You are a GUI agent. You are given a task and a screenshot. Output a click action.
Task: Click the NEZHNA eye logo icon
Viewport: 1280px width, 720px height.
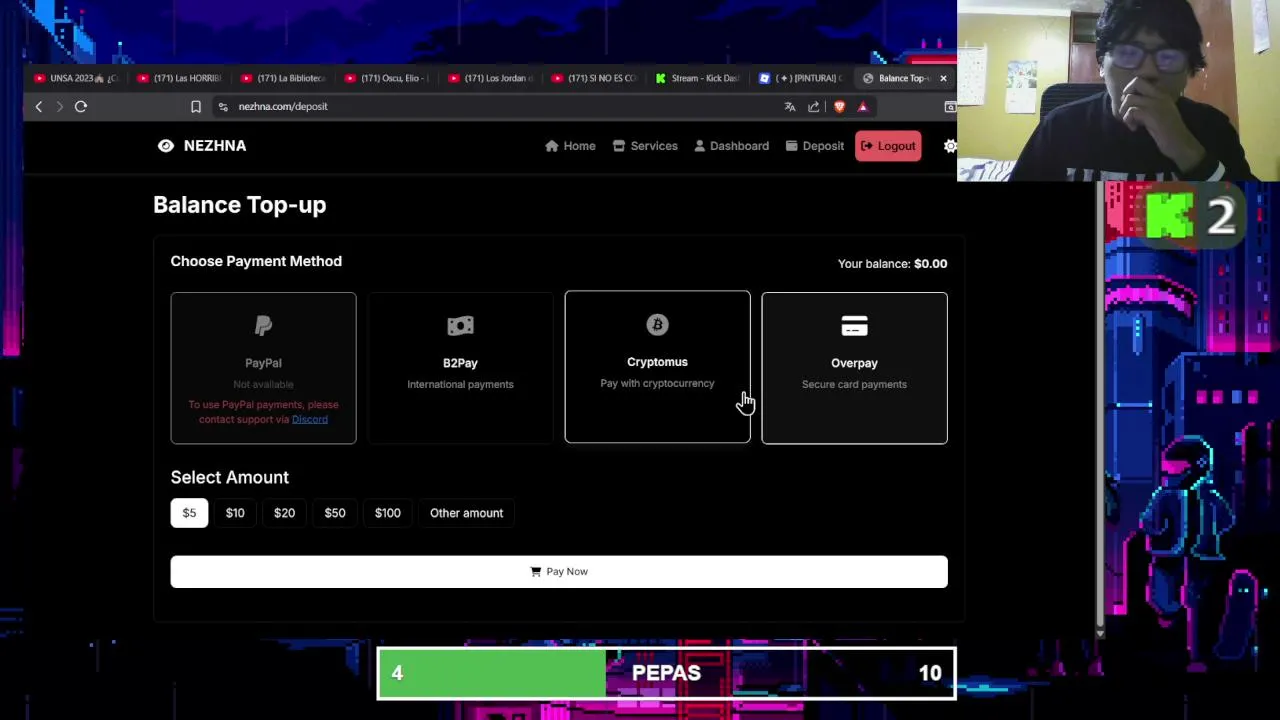pyautogui.click(x=166, y=146)
